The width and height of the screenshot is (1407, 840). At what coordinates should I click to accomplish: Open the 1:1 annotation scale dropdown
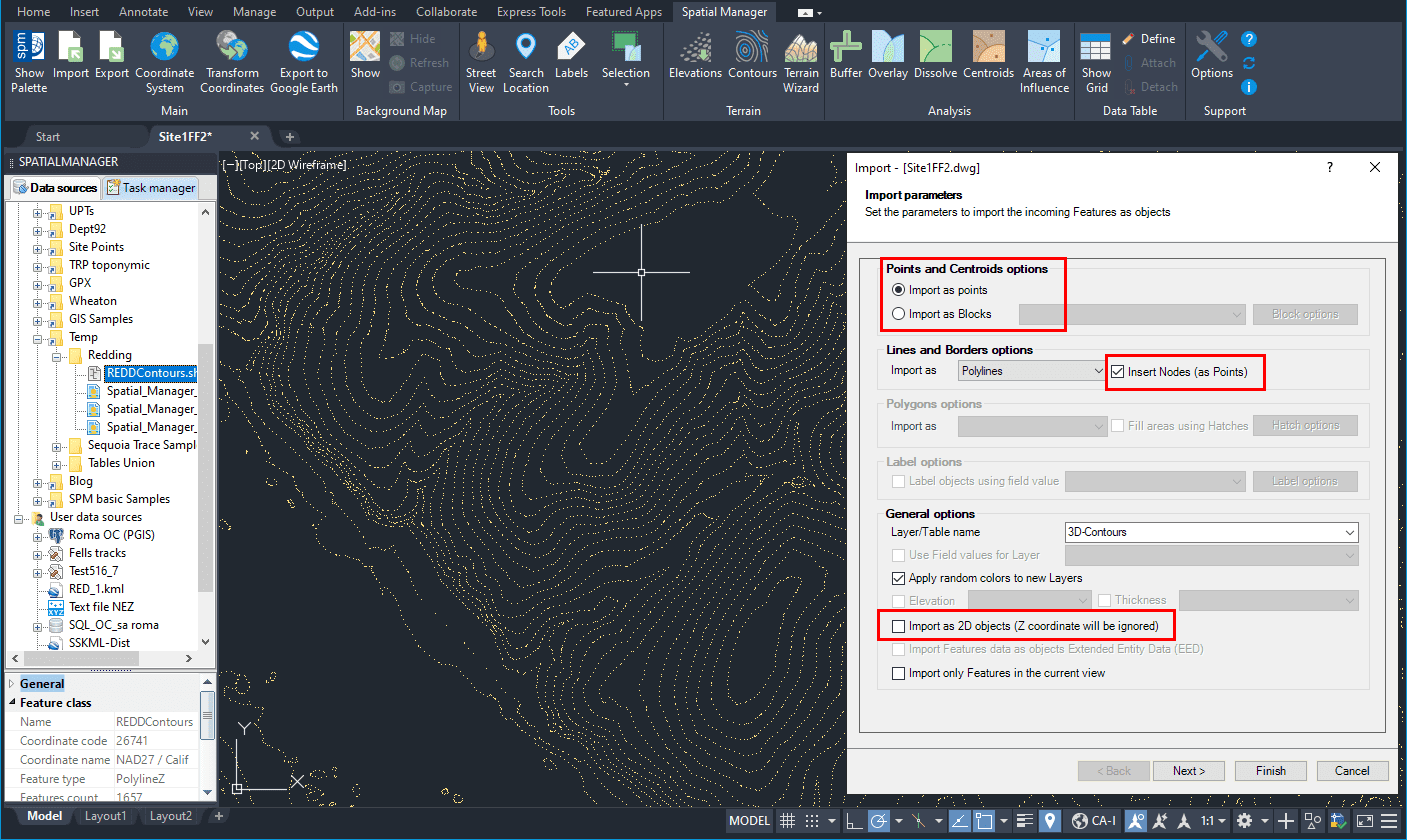pos(1211,821)
